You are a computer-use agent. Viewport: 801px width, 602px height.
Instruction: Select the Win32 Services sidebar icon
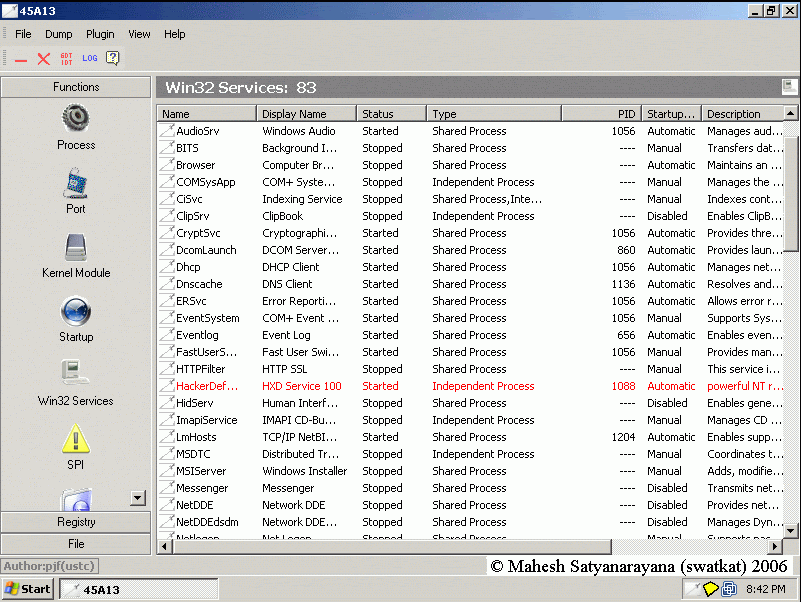click(74, 374)
